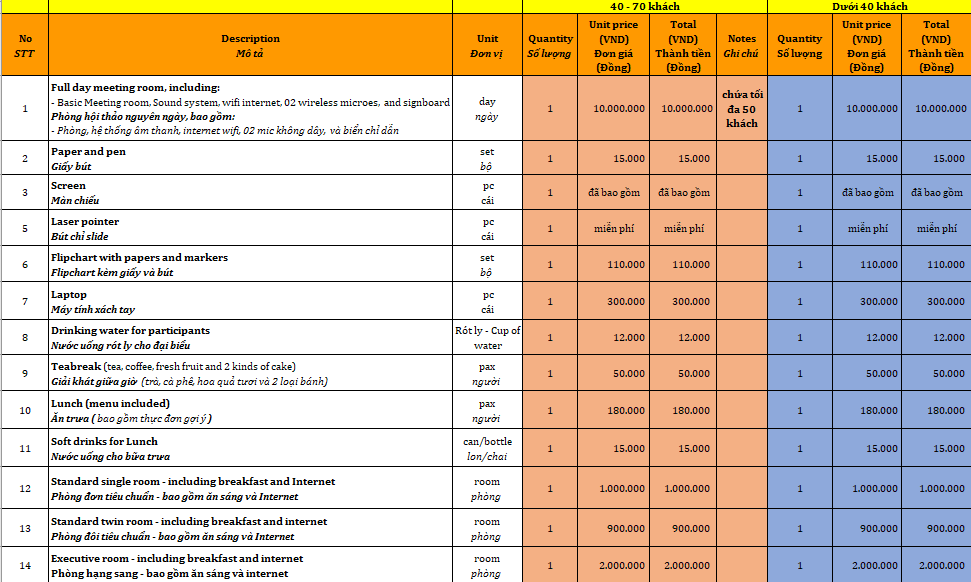The image size is (971, 582).
Task: Select the 'Dưới 40 khách' header cell
Action: (x=869, y=6)
